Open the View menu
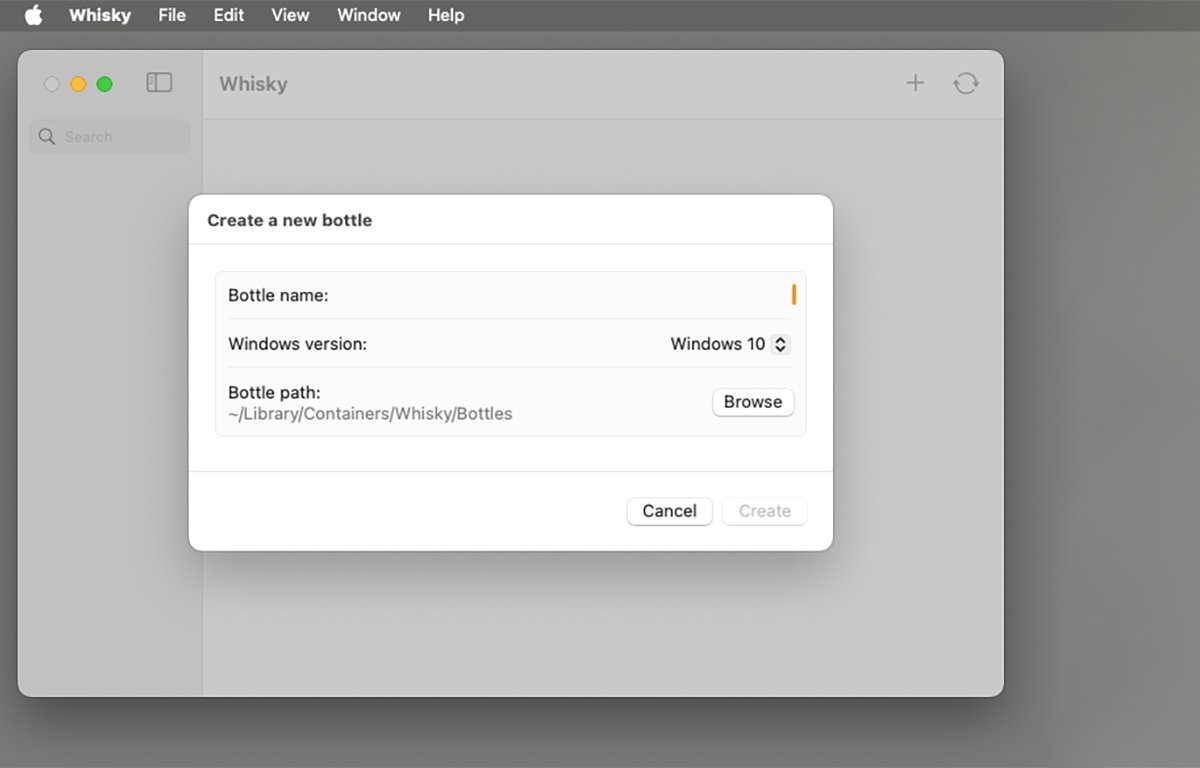Viewport: 1200px width, 768px height. tap(290, 15)
